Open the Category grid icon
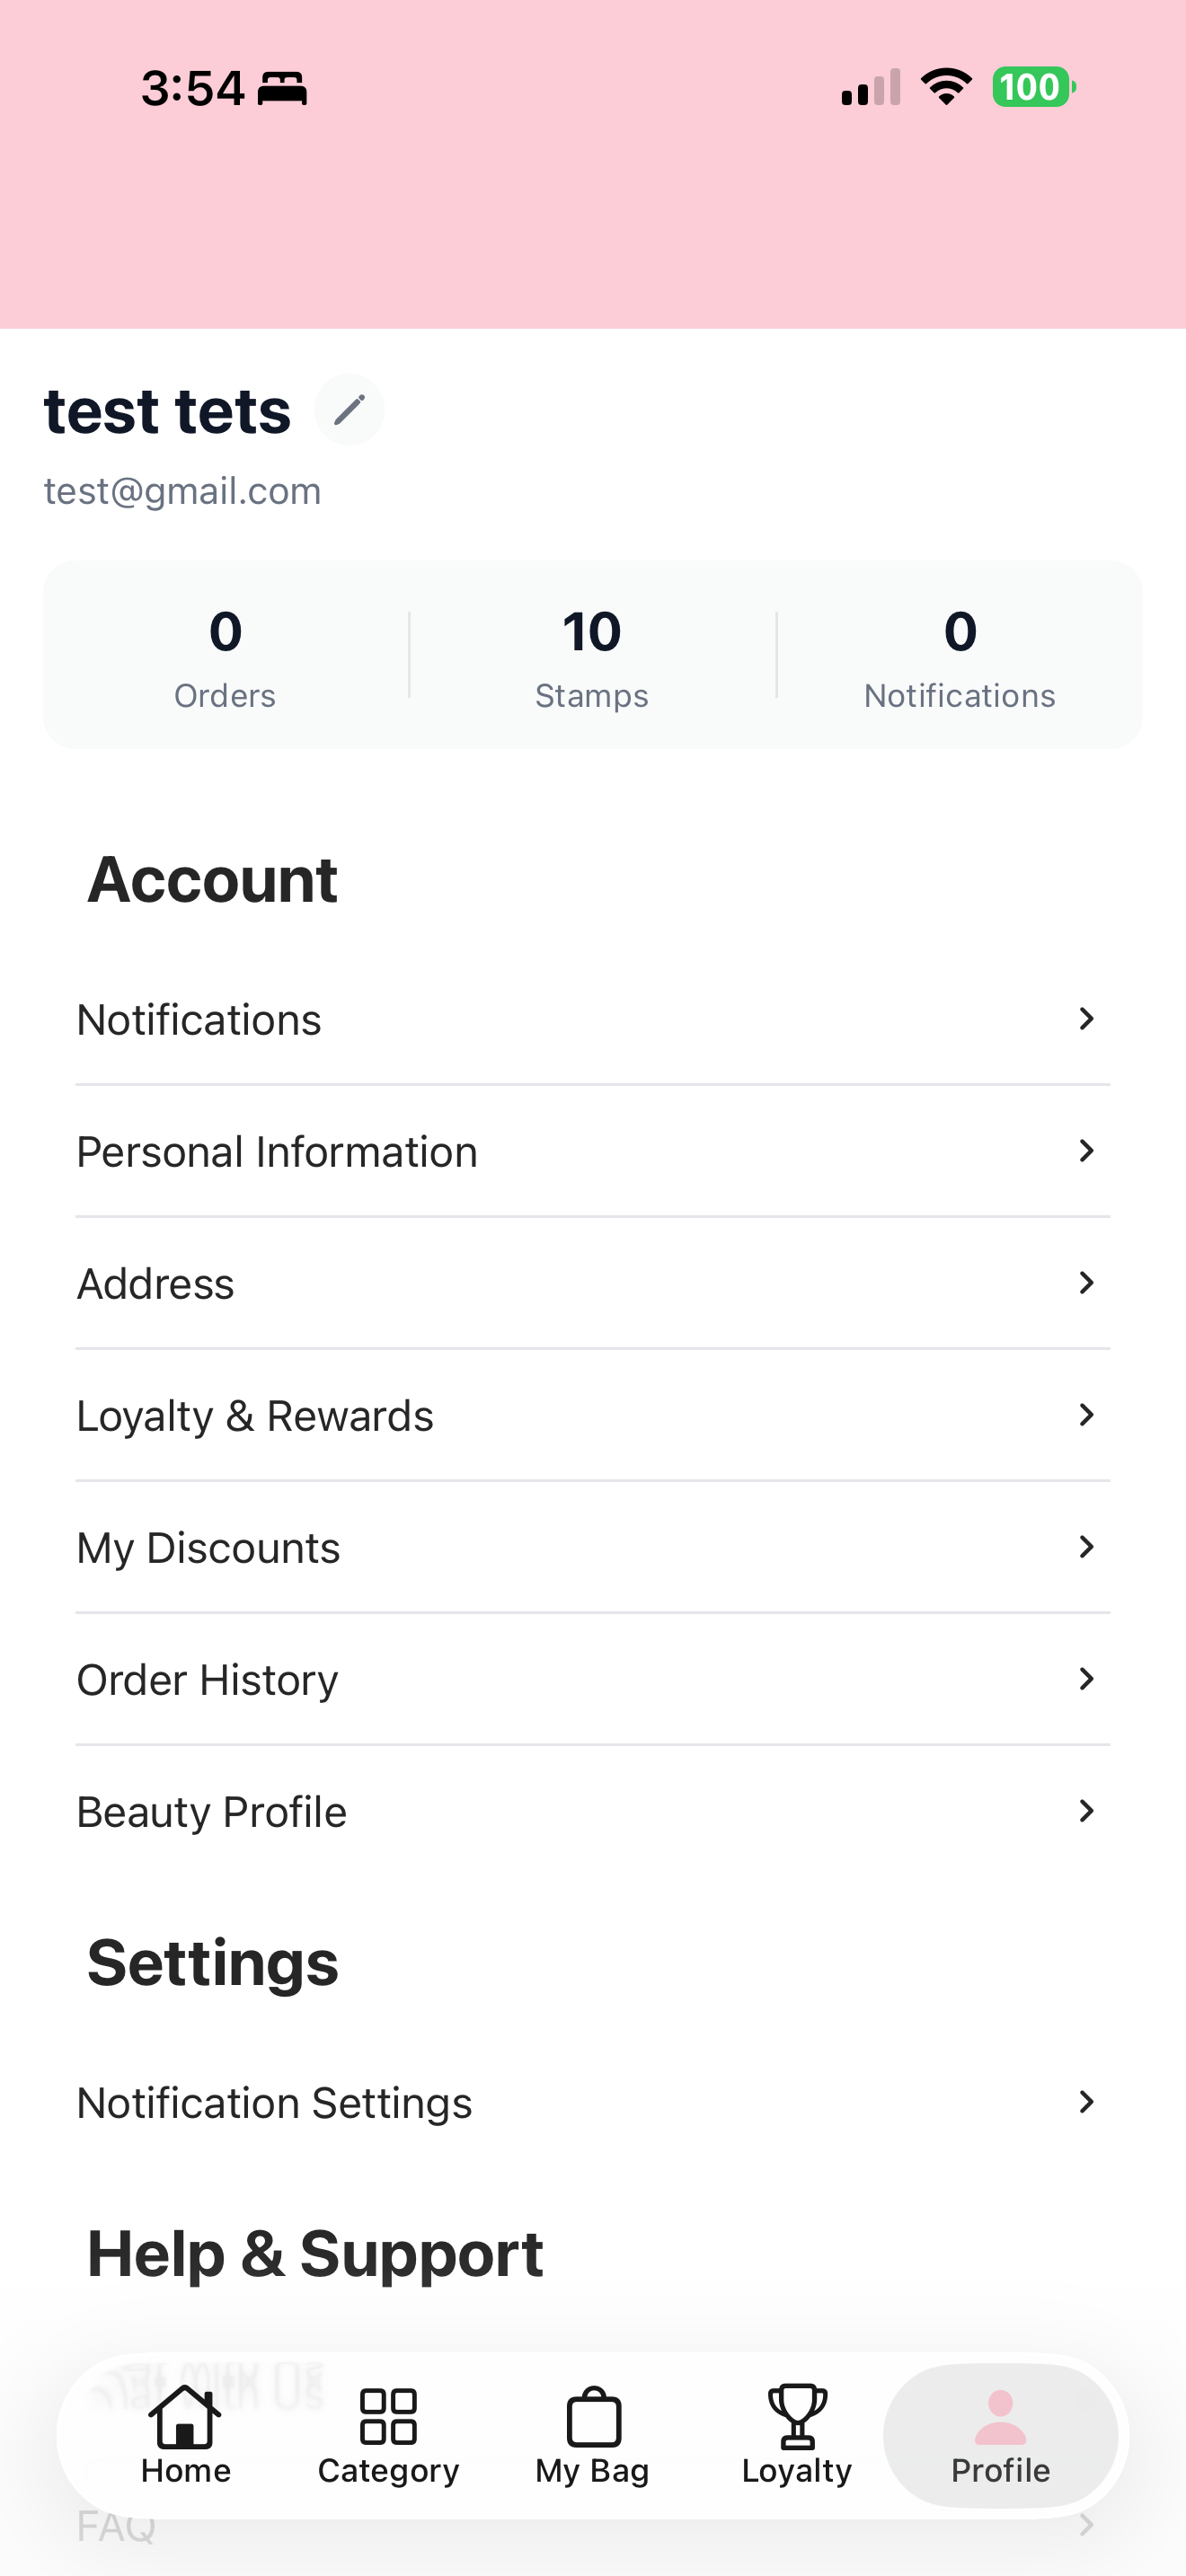Viewport: 1186px width, 2576px height. [x=388, y=2416]
